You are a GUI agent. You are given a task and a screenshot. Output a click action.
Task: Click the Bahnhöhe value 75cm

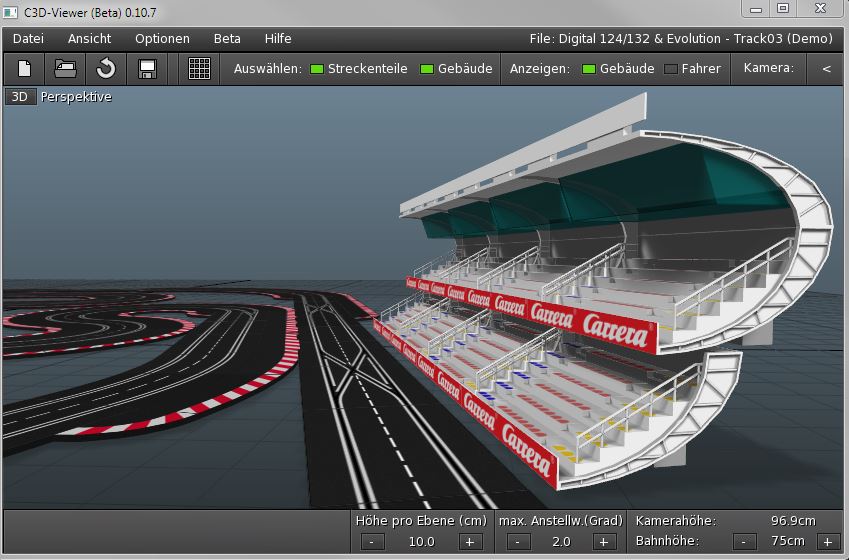pyautogui.click(x=788, y=541)
